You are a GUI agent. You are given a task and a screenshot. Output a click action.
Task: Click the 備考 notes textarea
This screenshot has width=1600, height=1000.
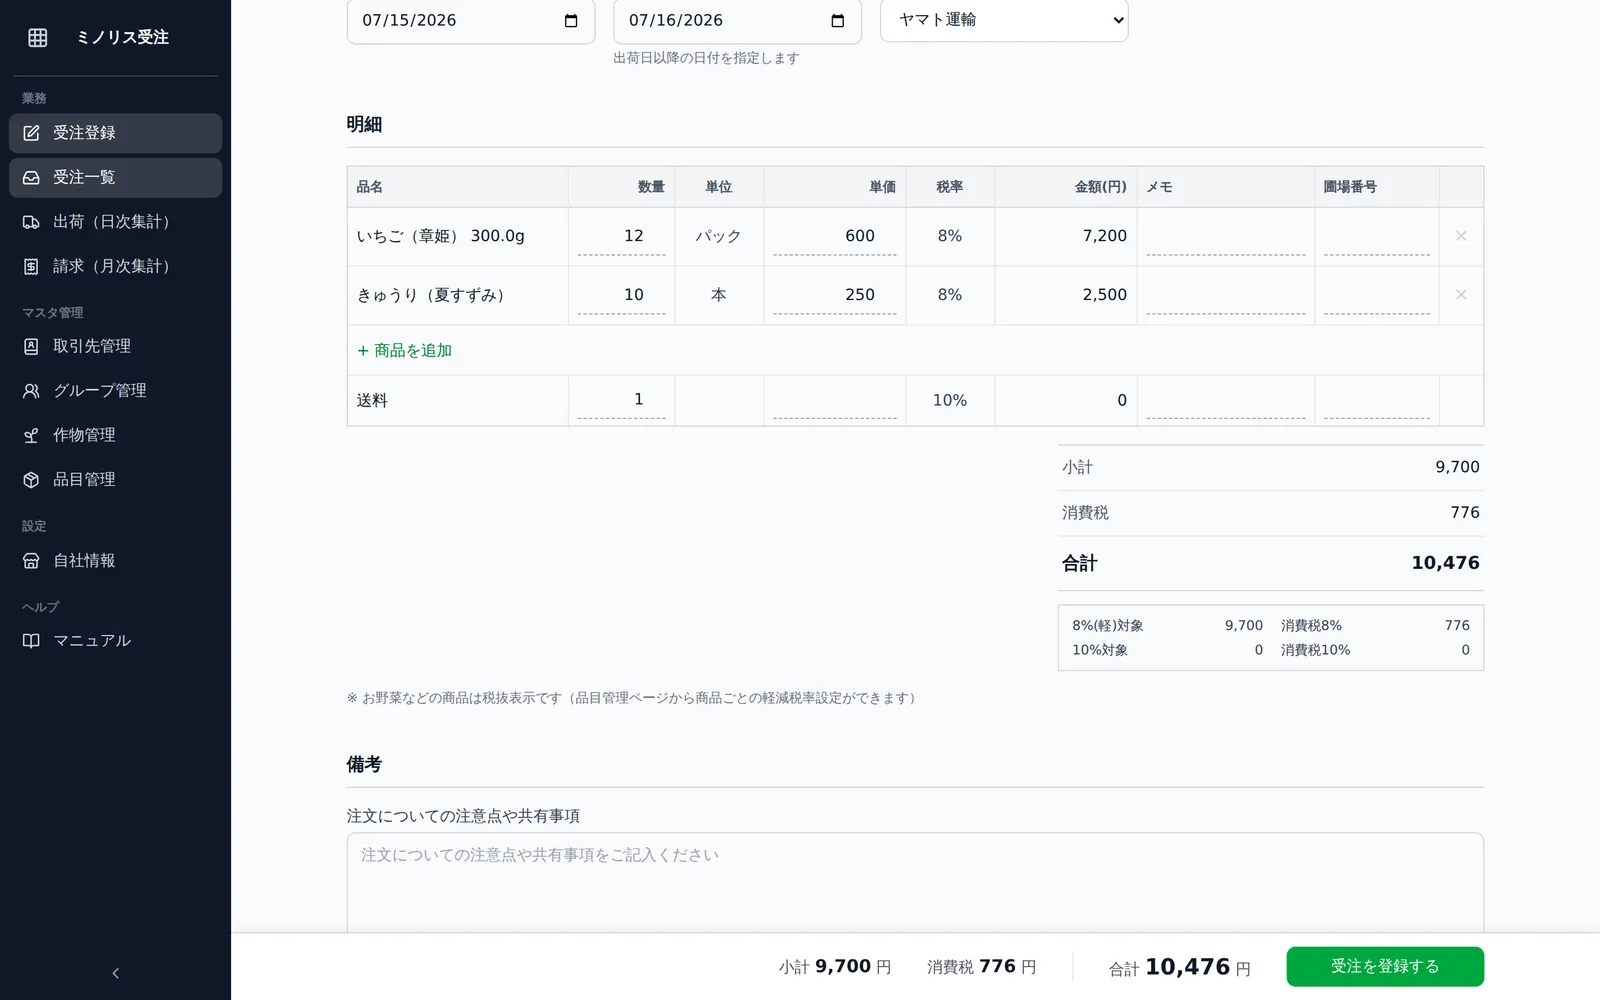915,883
